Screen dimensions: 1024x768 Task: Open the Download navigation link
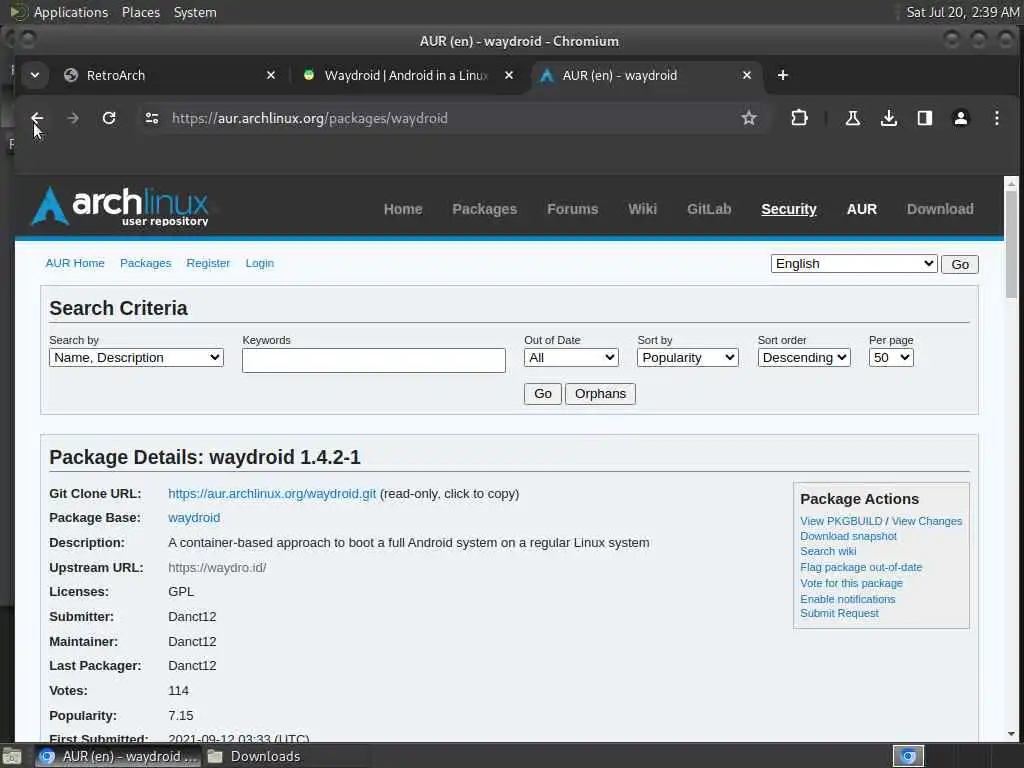[x=940, y=209]
